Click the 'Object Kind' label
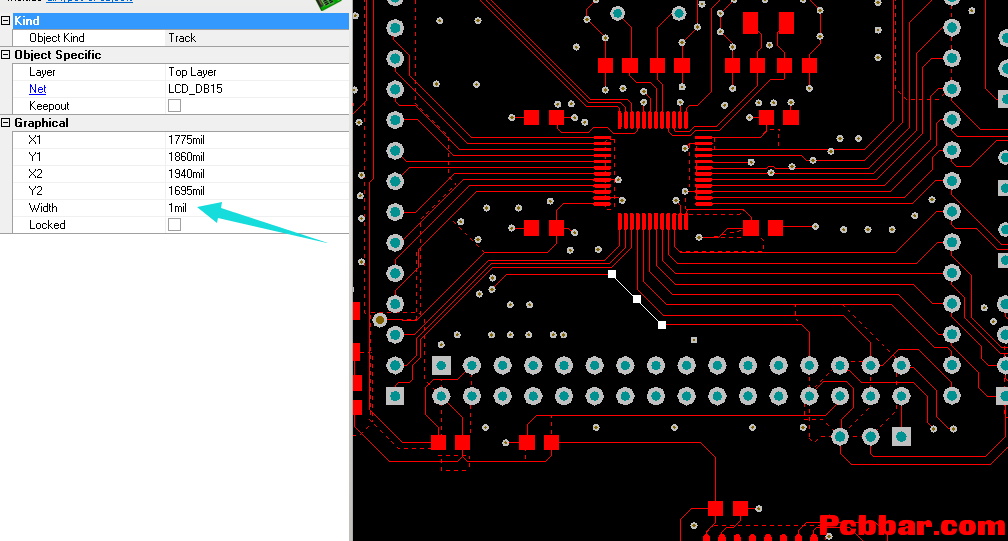The height and width of the screenshot is (541, 1008). 57,38
